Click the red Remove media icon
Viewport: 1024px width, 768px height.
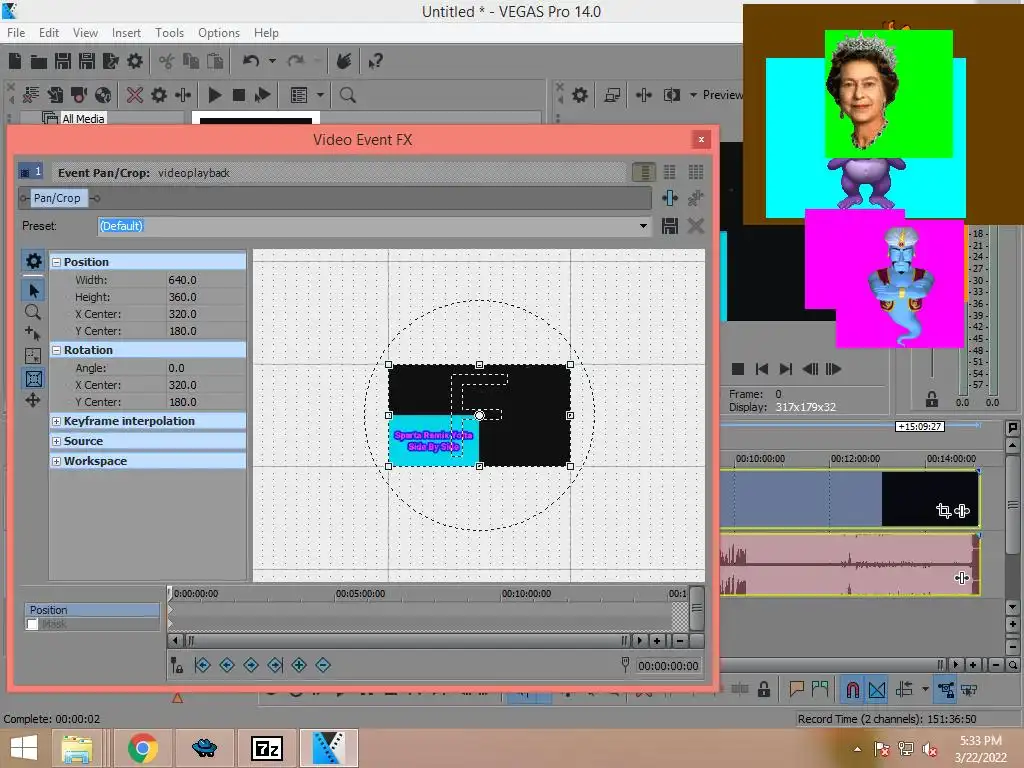pos(135,95)
